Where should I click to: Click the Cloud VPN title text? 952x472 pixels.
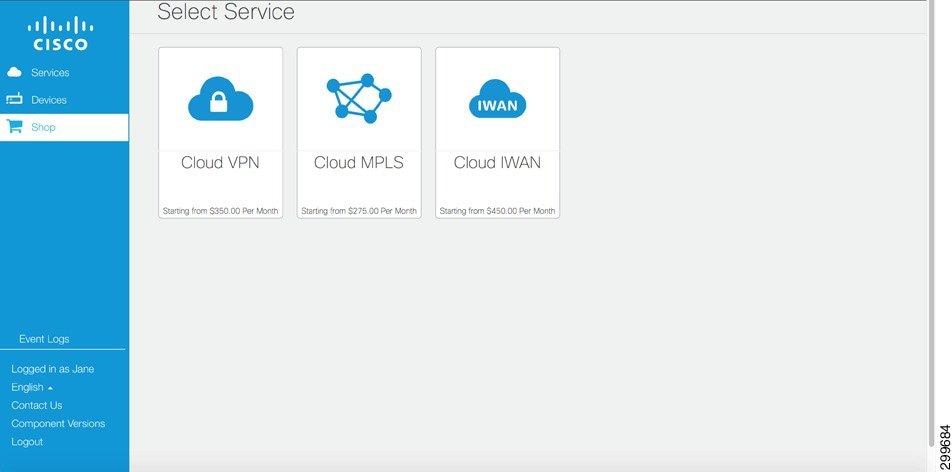220,163
